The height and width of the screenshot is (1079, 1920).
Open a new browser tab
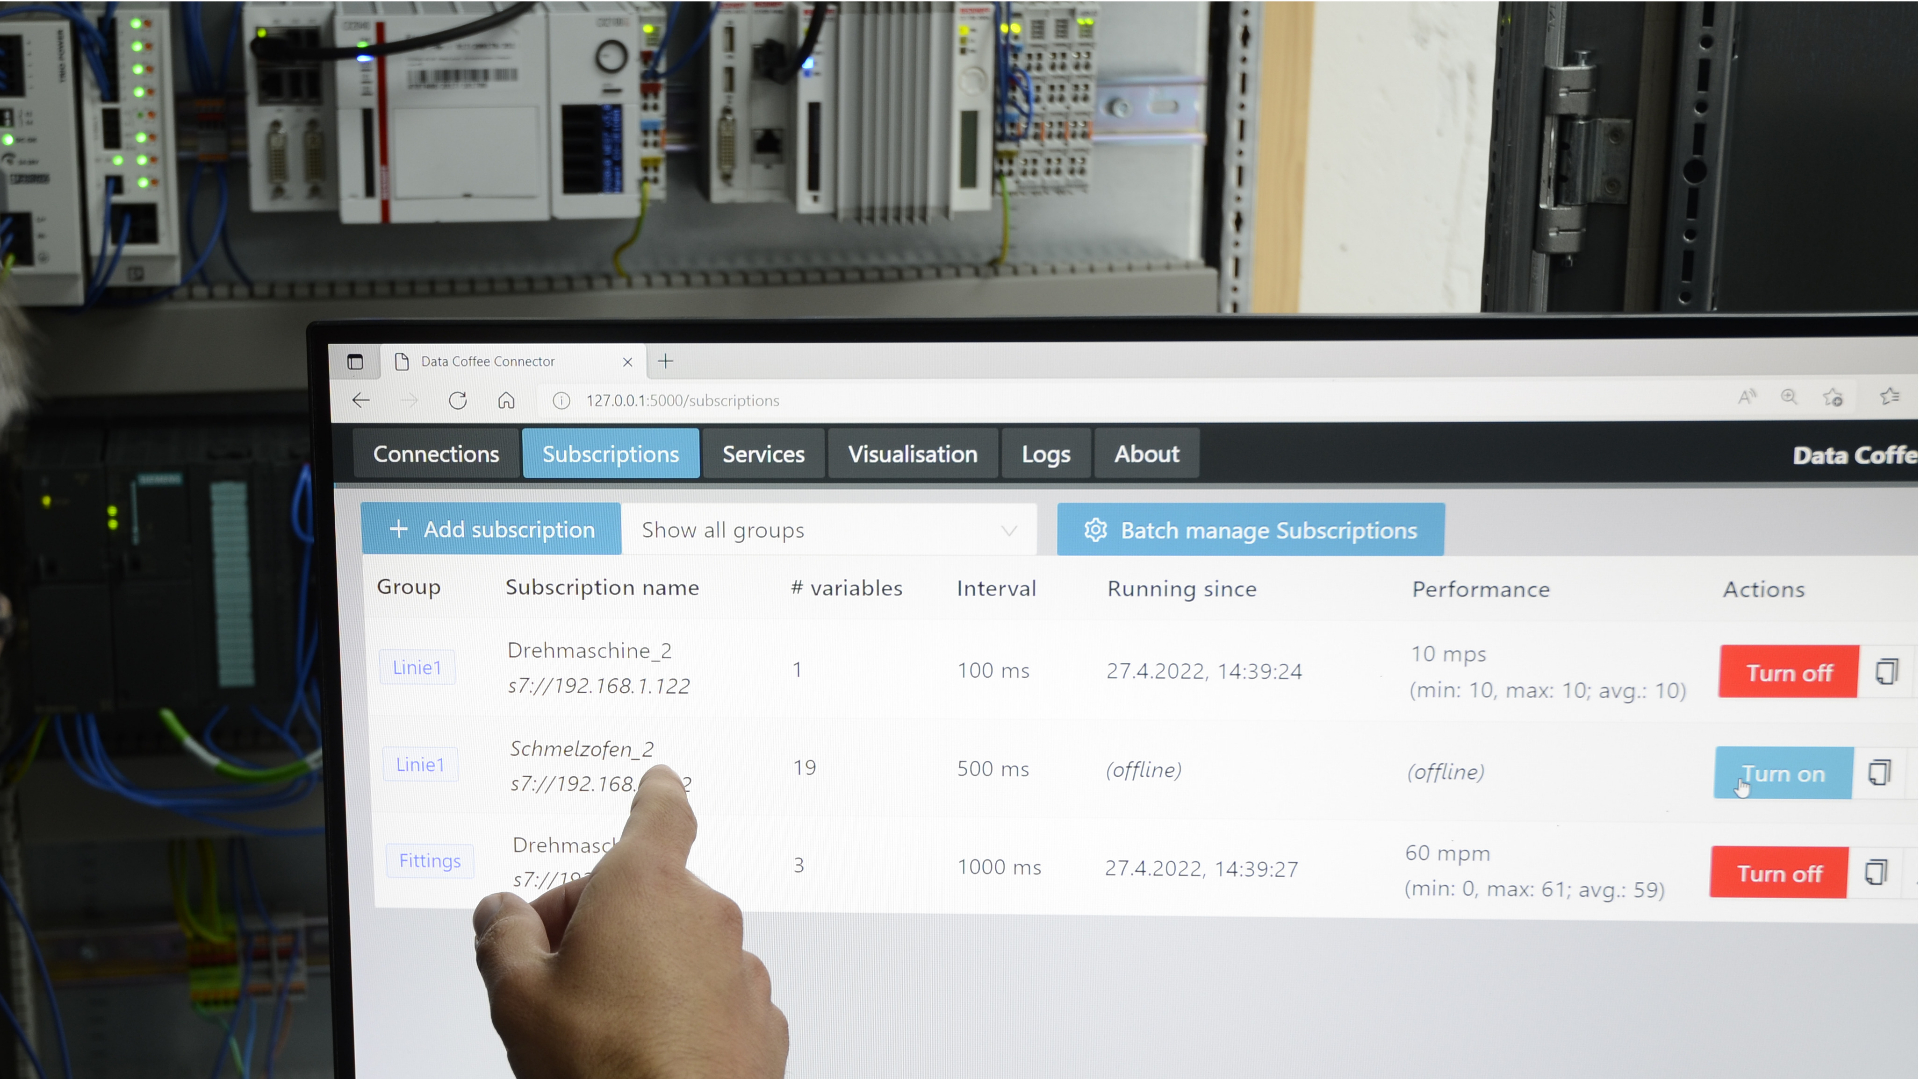(666, 361)
